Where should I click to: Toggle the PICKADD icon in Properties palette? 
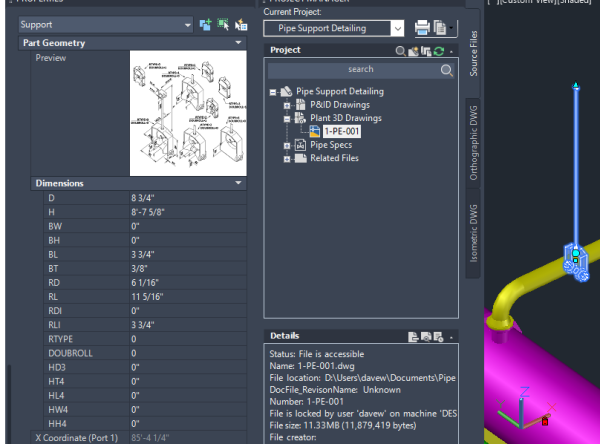[x=205, y=25]
